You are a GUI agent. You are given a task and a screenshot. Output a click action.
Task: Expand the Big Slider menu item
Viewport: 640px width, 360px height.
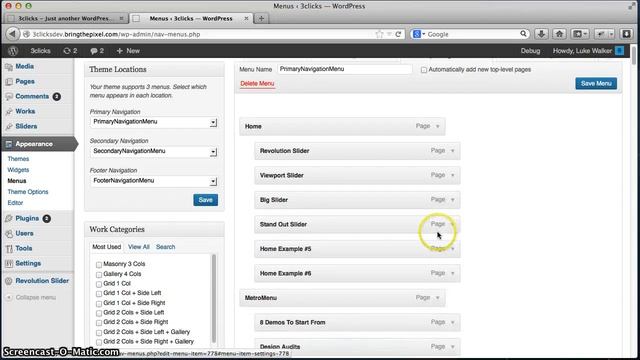pyautogui.click(x=453, y=200)
